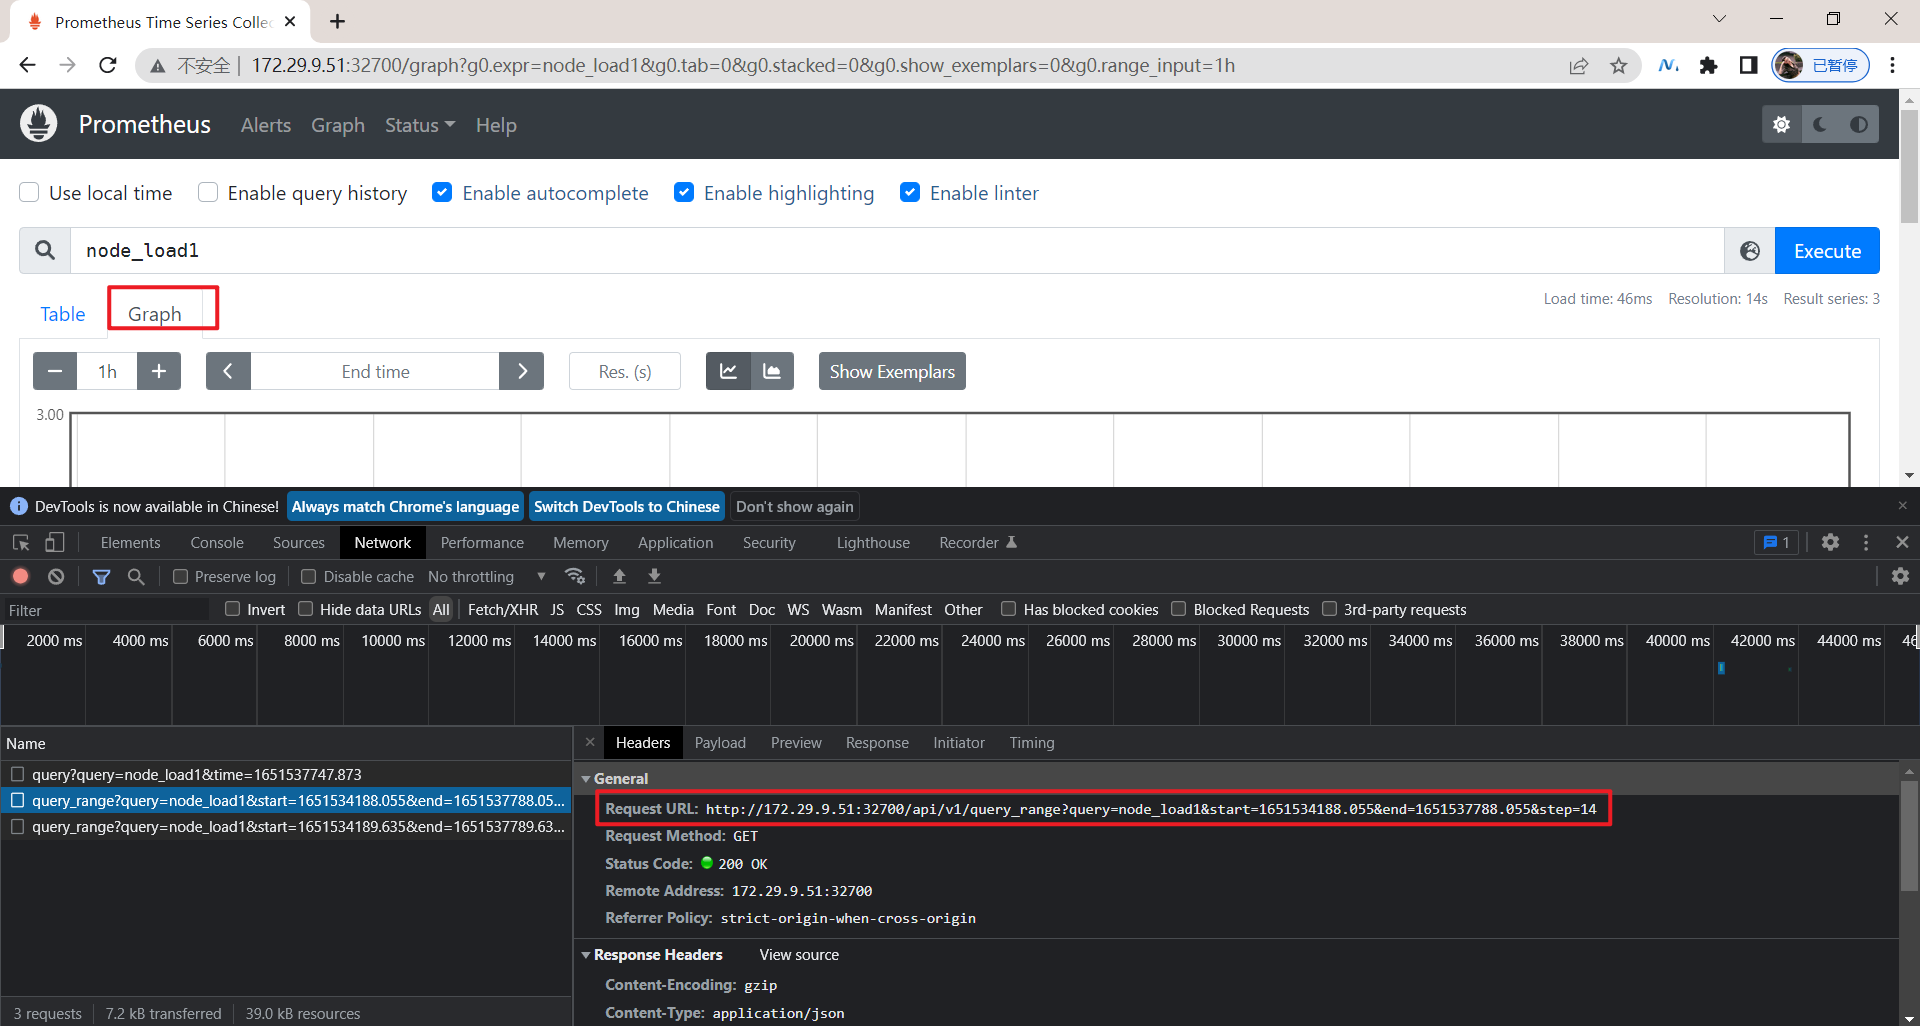The image size is (1920, 1026).
Task: Increase range with the plus button
Action: point(159,371)
